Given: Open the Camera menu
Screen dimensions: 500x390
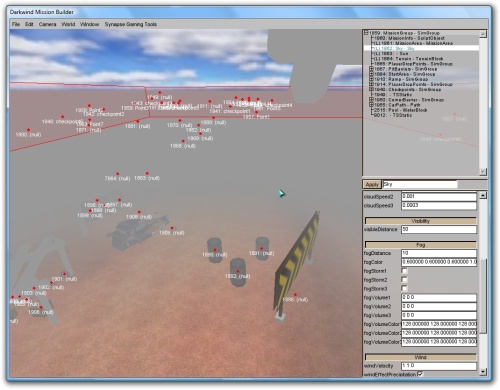Looking at the screenshot, I should click(x=47, y=24).
